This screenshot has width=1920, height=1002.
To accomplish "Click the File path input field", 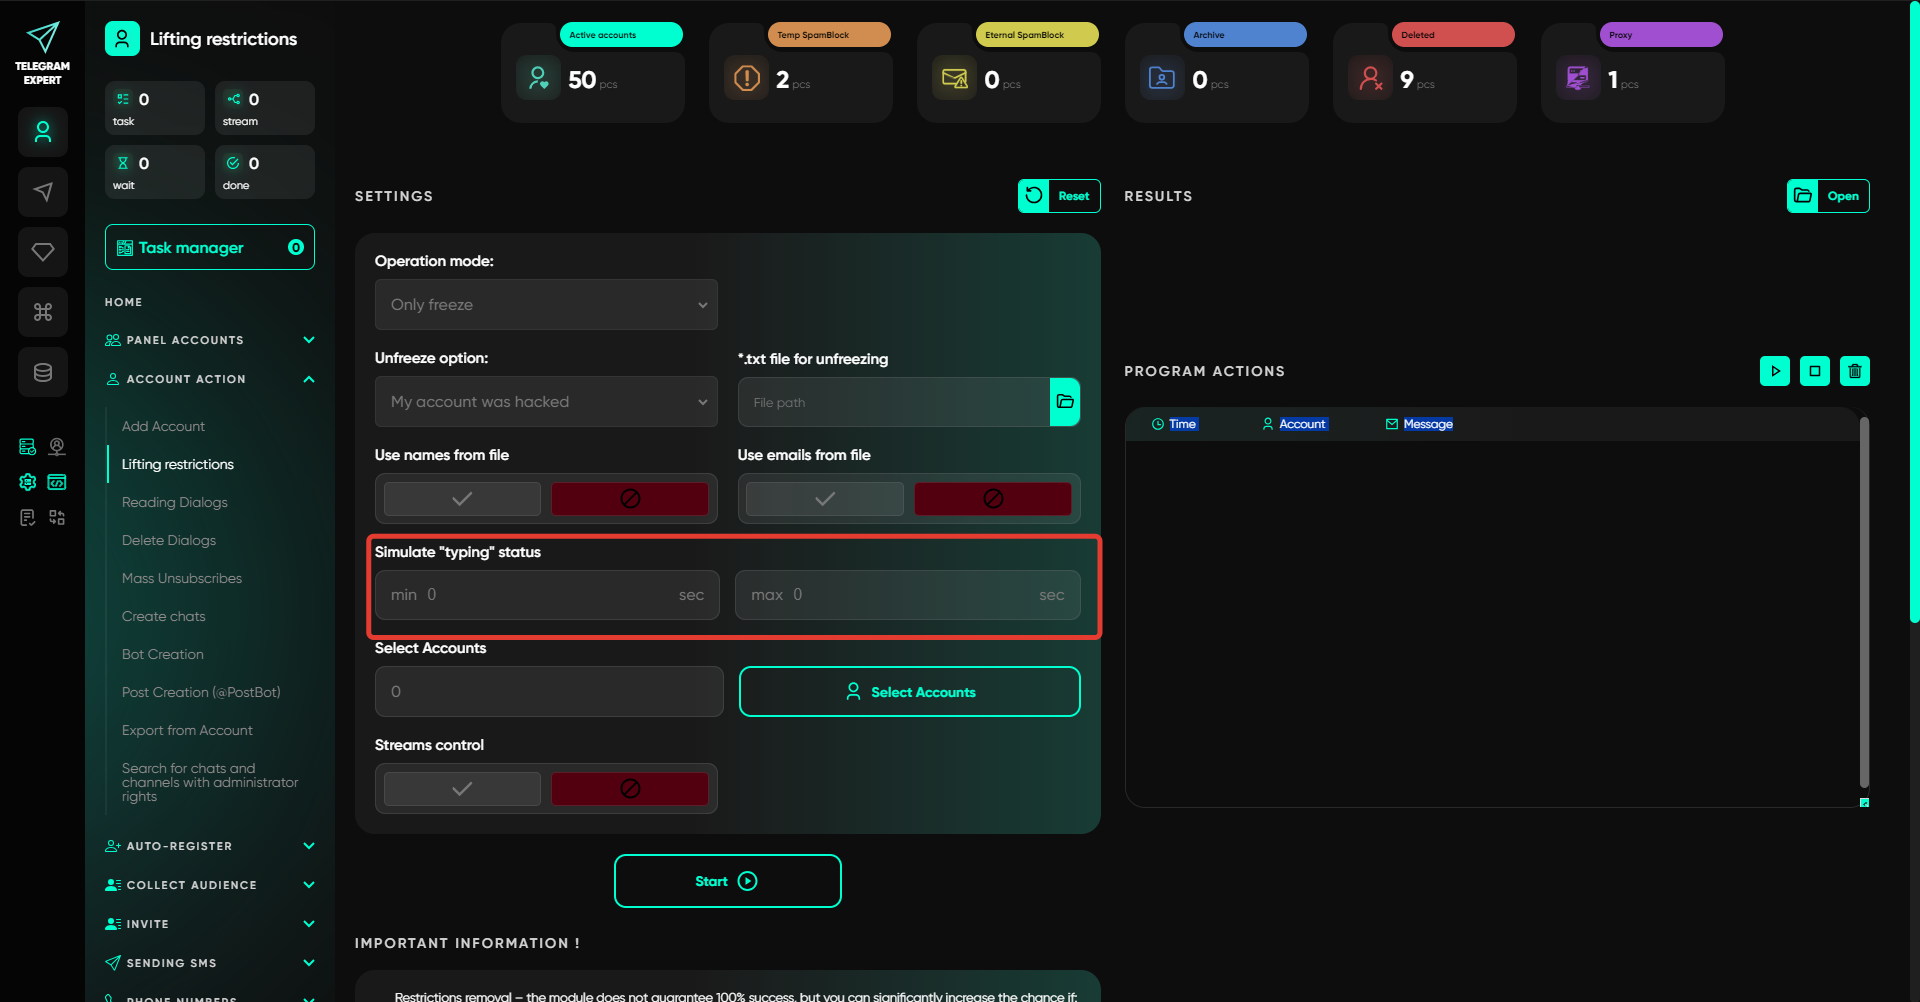I will [x=894, y=402].
